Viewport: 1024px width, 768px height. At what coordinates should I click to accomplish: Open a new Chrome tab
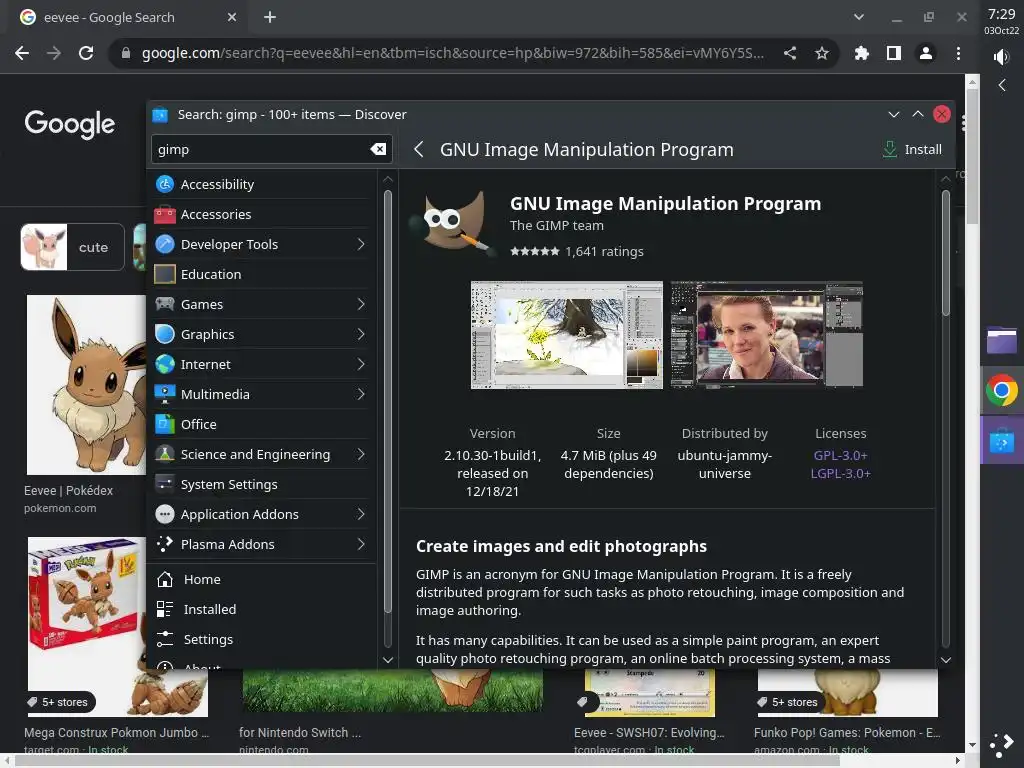pyautogui.click(x=270, y=18)
